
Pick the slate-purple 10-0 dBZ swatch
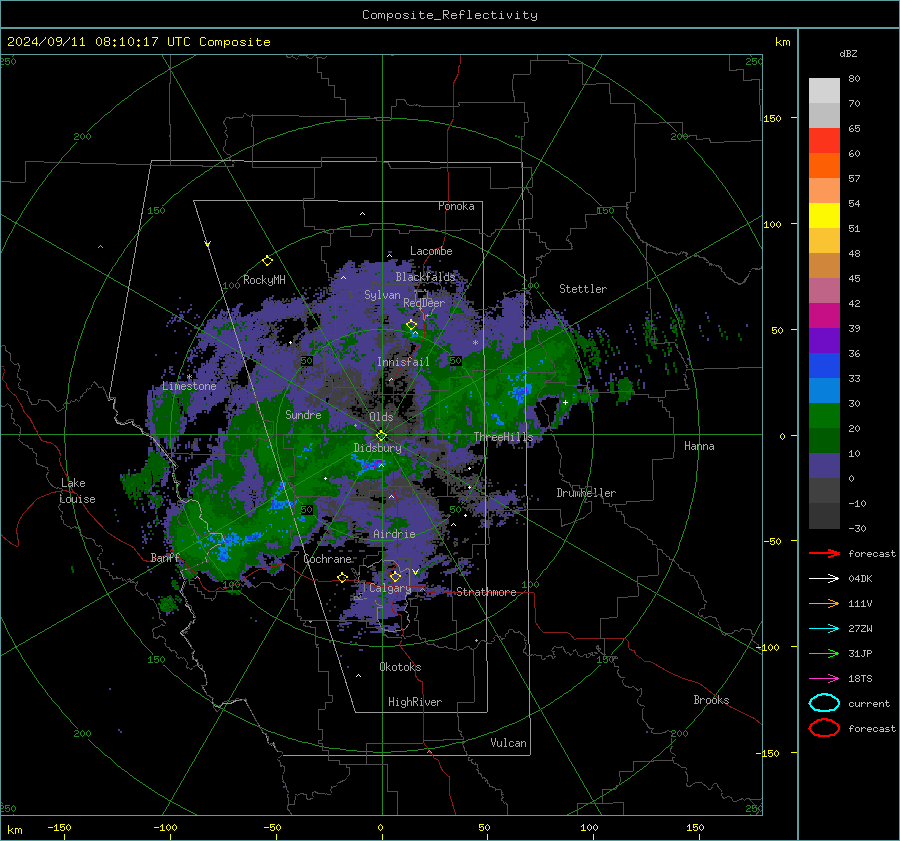(824, 466)
